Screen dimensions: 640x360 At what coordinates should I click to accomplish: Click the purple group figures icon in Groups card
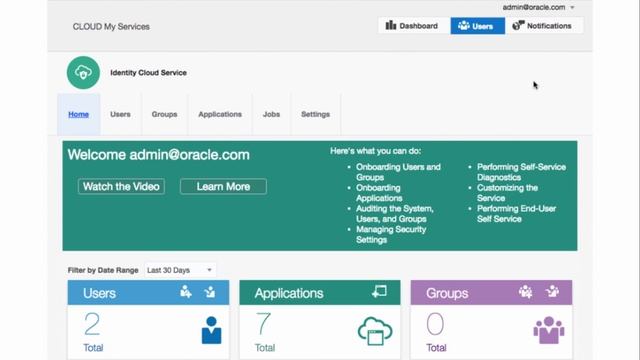pos(549,330)
